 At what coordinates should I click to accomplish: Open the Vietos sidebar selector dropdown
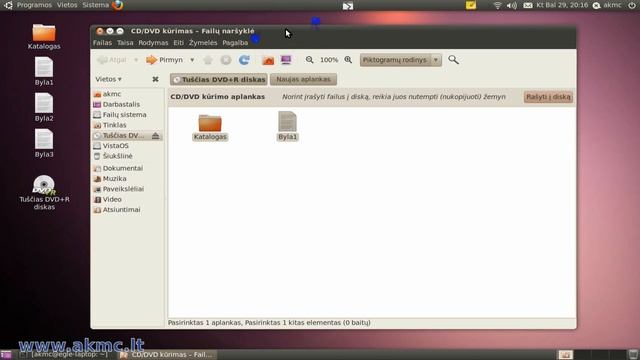point(108,79)
